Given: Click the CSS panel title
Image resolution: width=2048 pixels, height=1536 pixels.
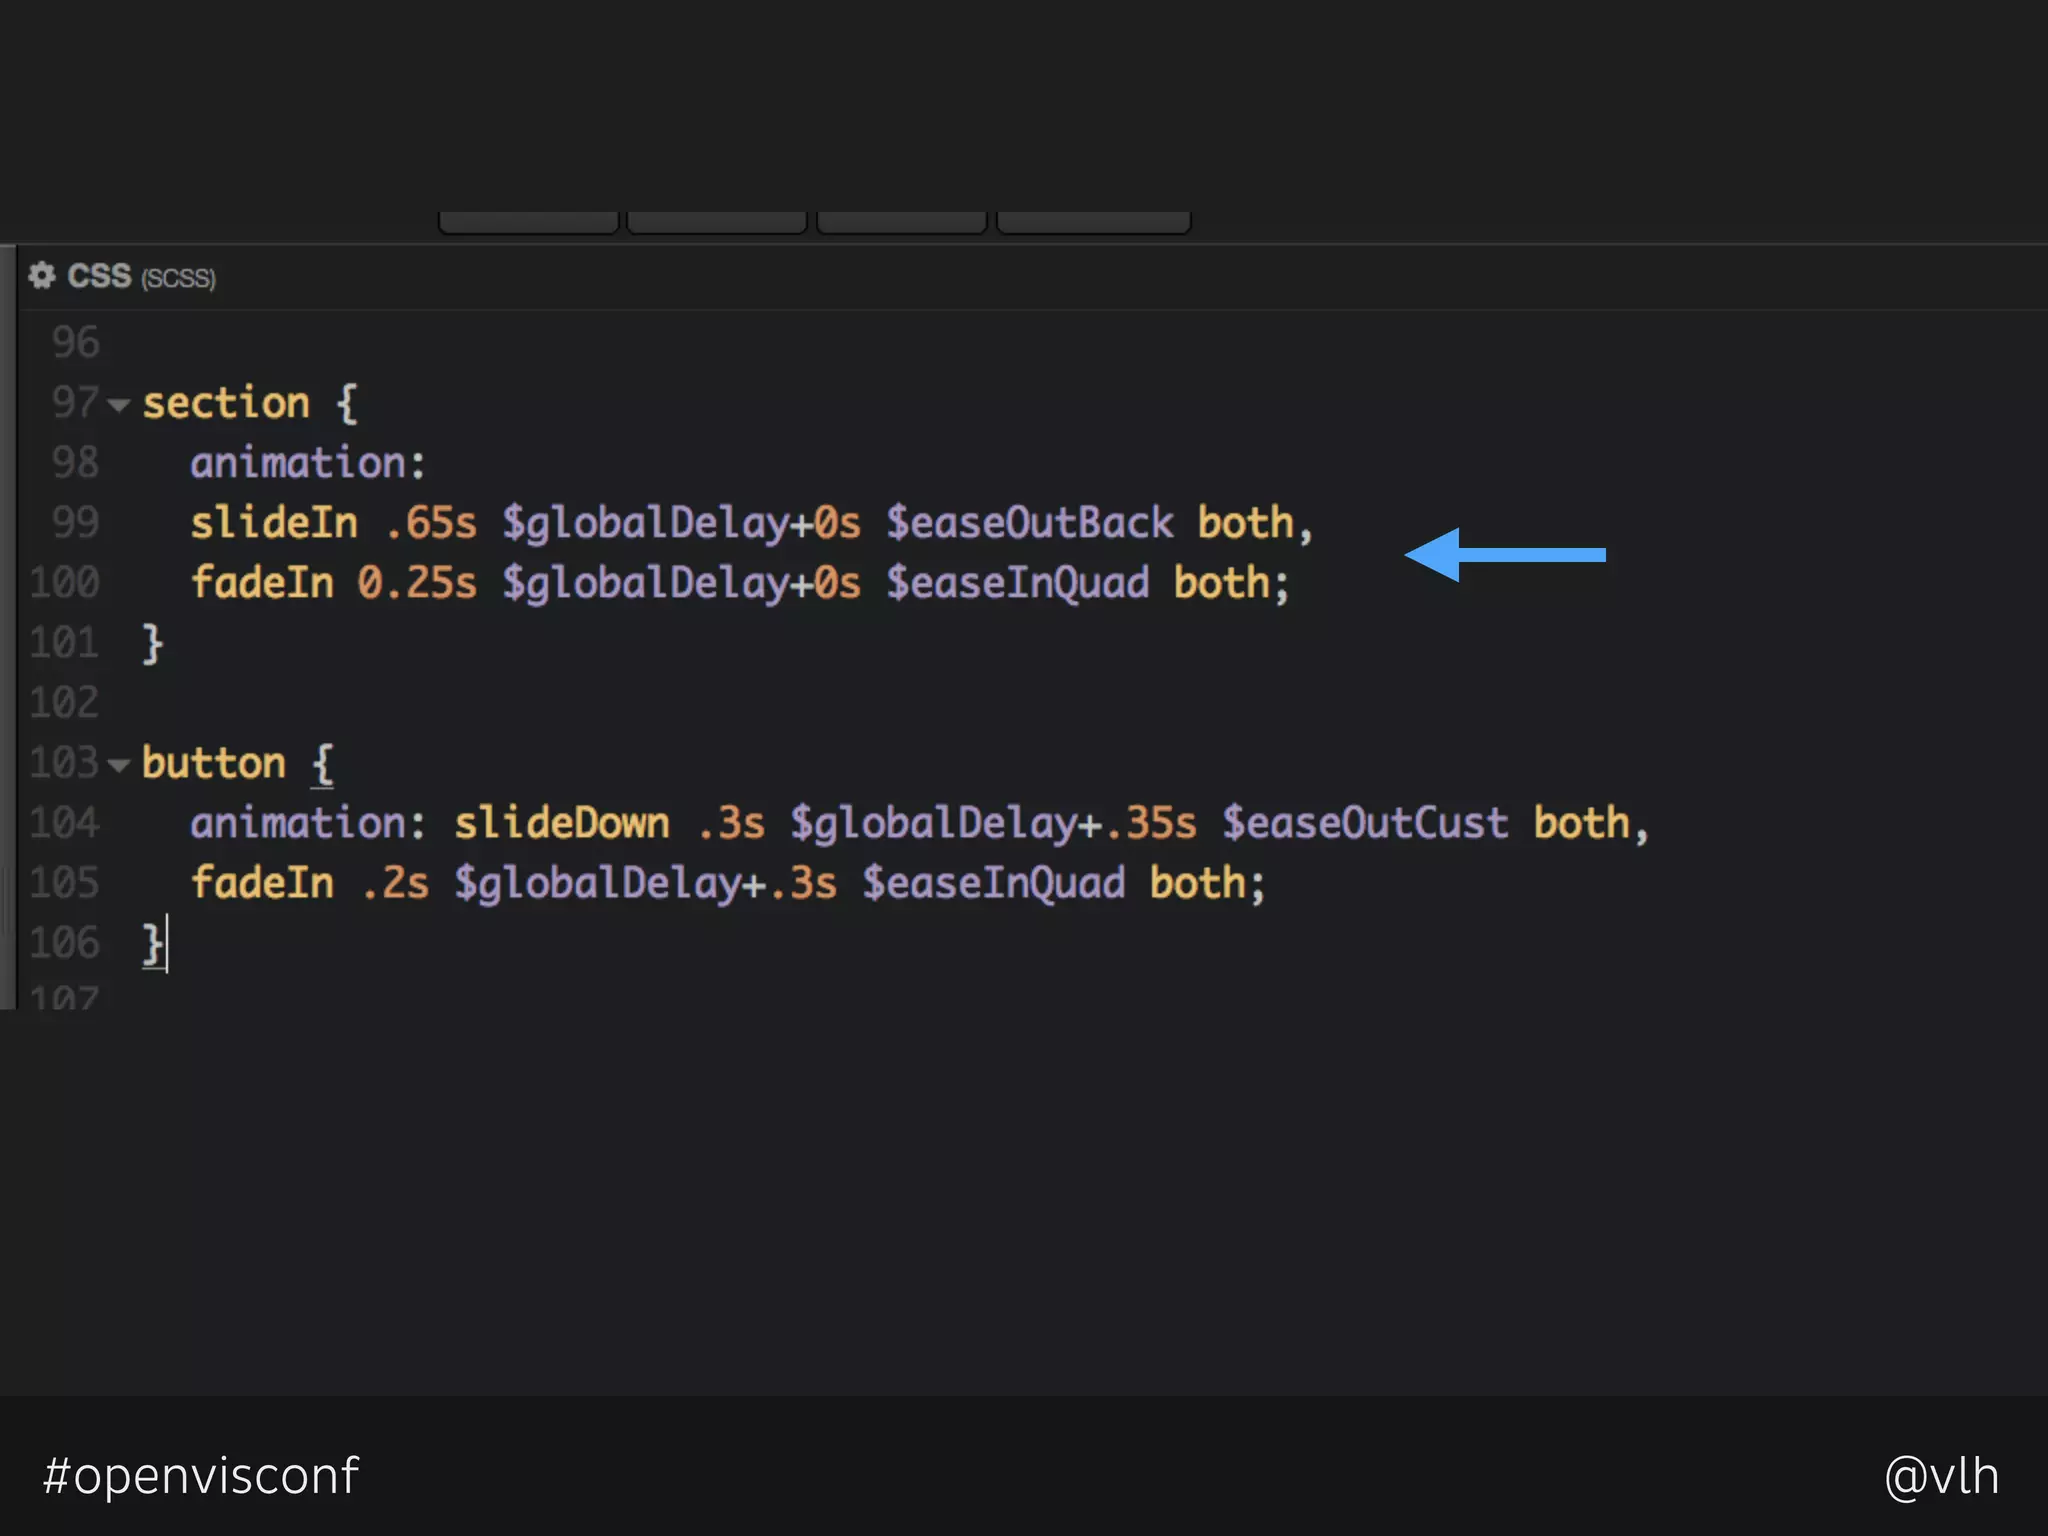Looking at the screenshot, I should click(x=99, y=276).
